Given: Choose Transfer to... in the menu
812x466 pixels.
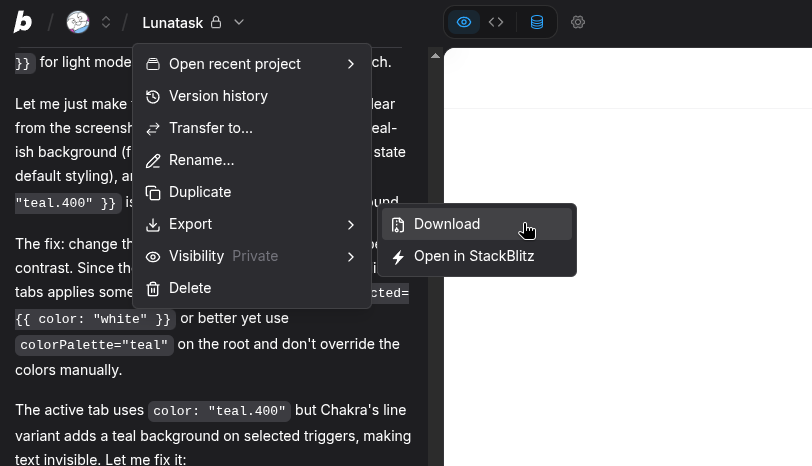Looking at the screenshot, I should tap(252, 128).
